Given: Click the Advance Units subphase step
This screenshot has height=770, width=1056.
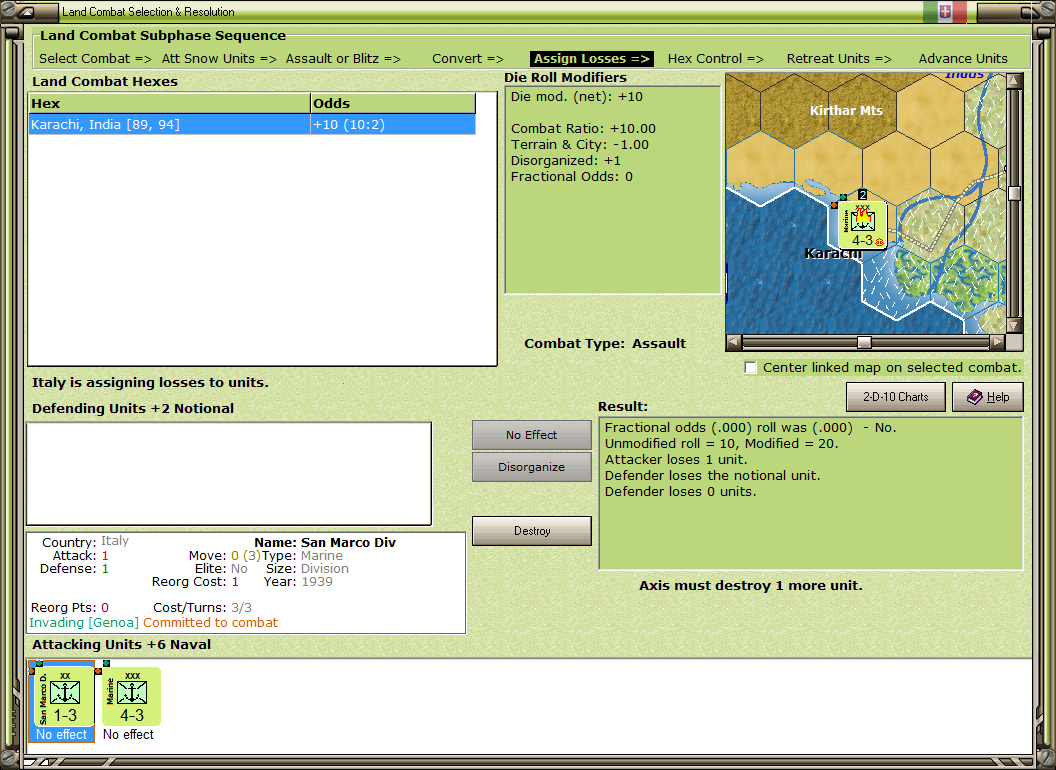Looking at the screenshot, I should click(x=963, y=59).
